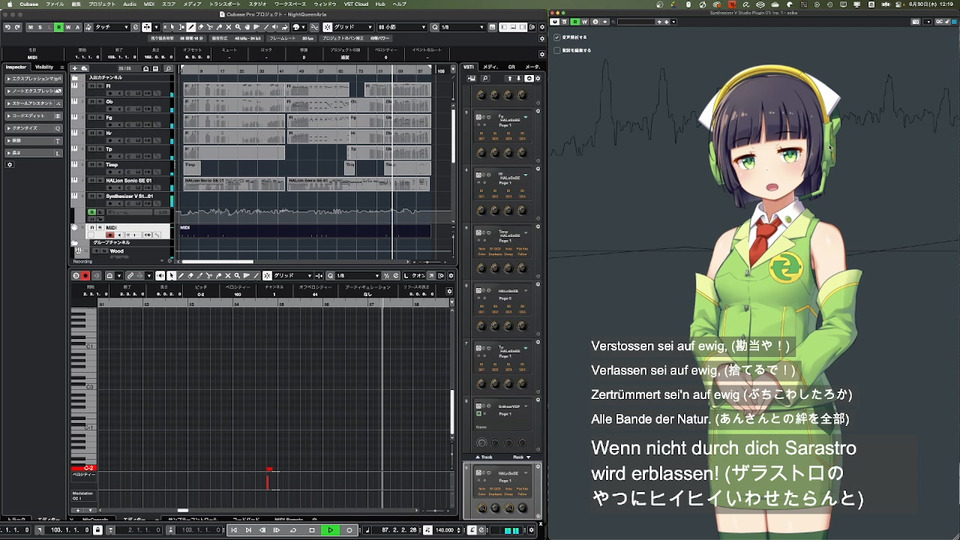The image size is (960, 540).
Task: Open the プロジェクト menu
Action: coord(102,4)
